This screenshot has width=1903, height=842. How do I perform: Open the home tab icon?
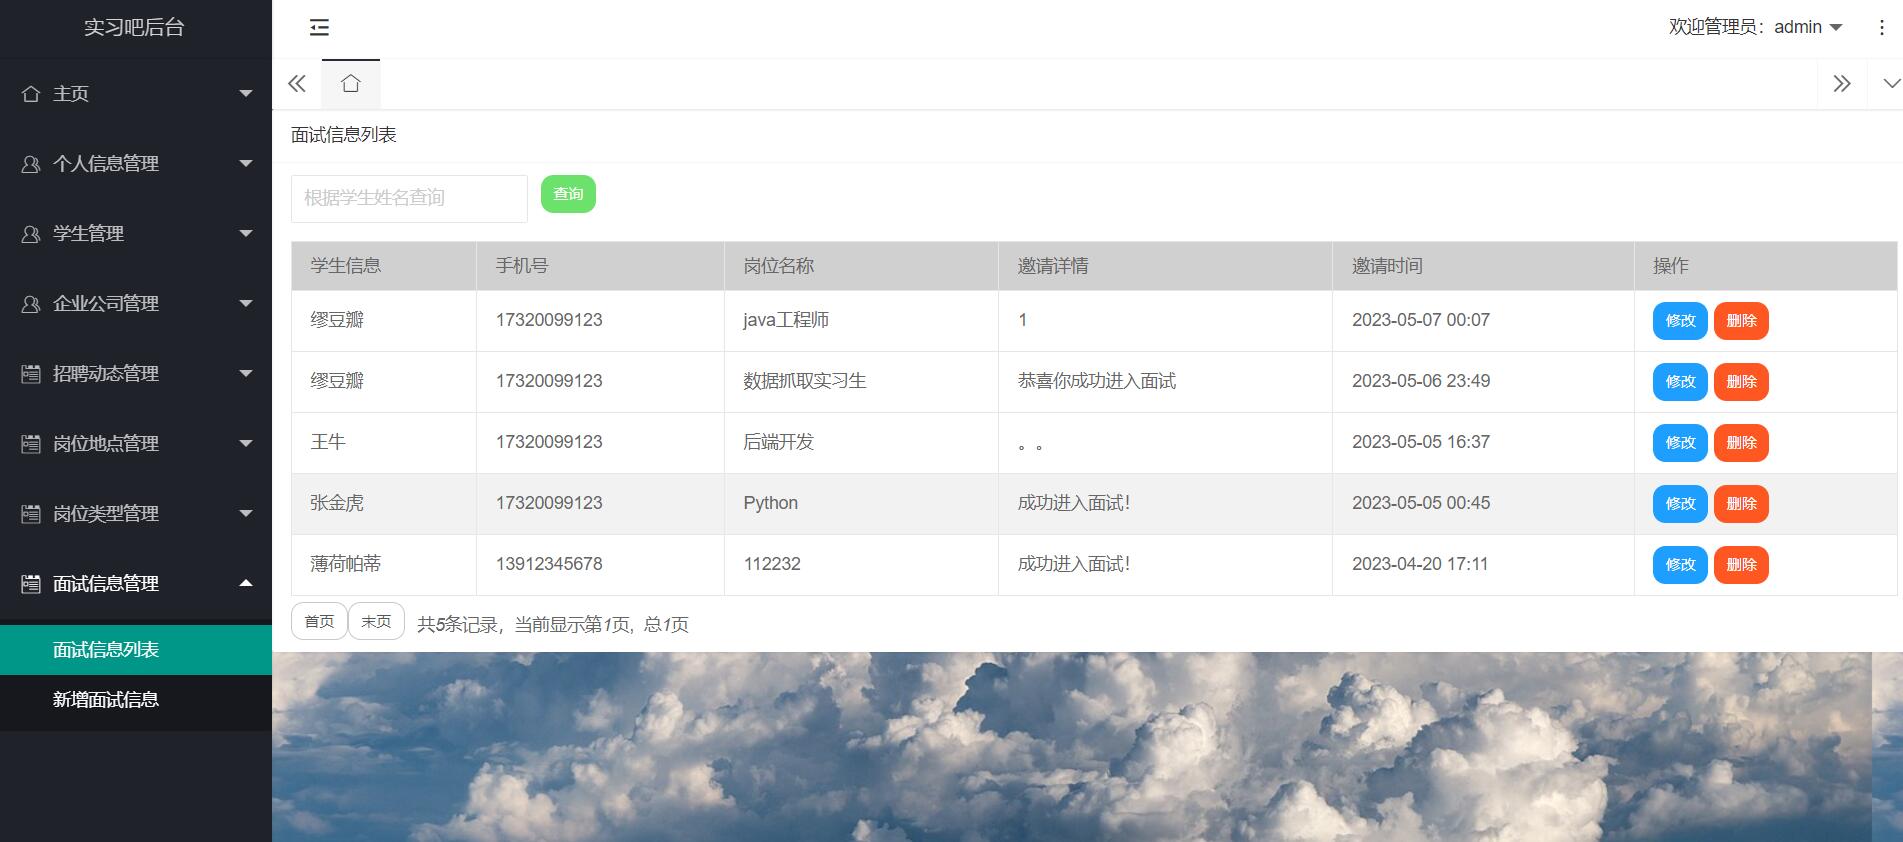[x=350, y=83]
